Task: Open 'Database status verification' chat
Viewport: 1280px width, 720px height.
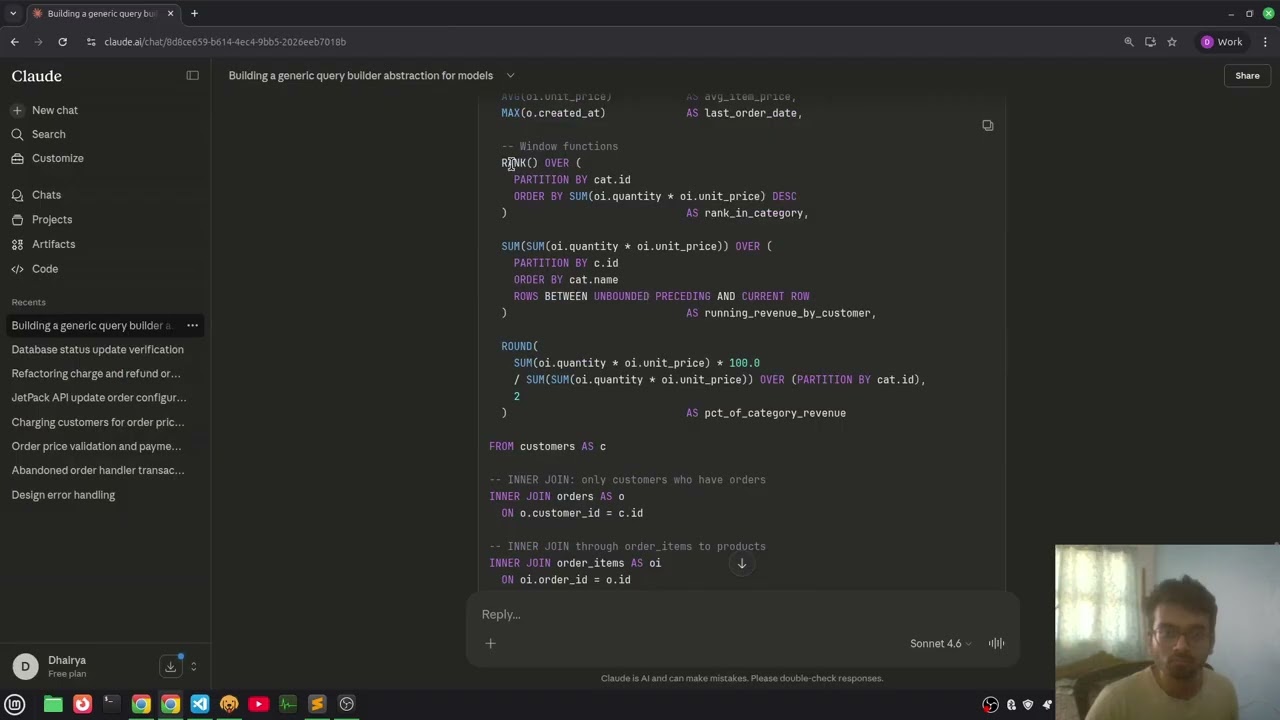Action: [x=97, y=349]
